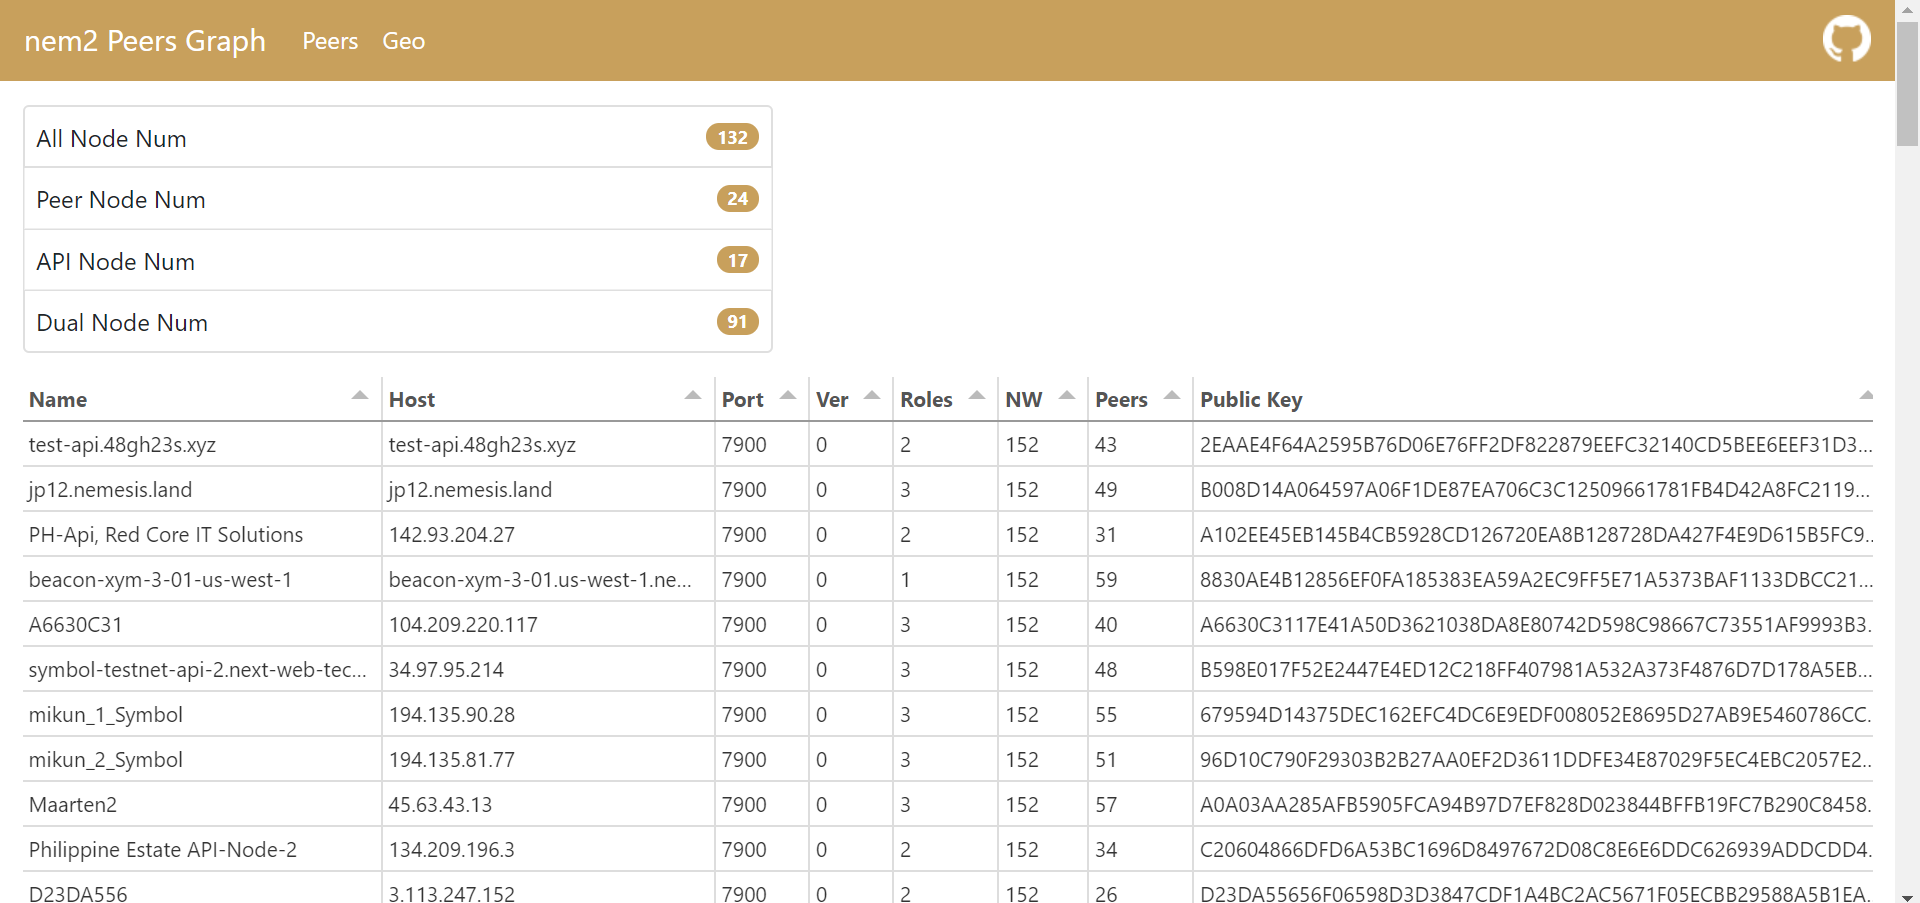
Task: Click public key starting with 8830AE4B12
Action: click(1533, 579)
